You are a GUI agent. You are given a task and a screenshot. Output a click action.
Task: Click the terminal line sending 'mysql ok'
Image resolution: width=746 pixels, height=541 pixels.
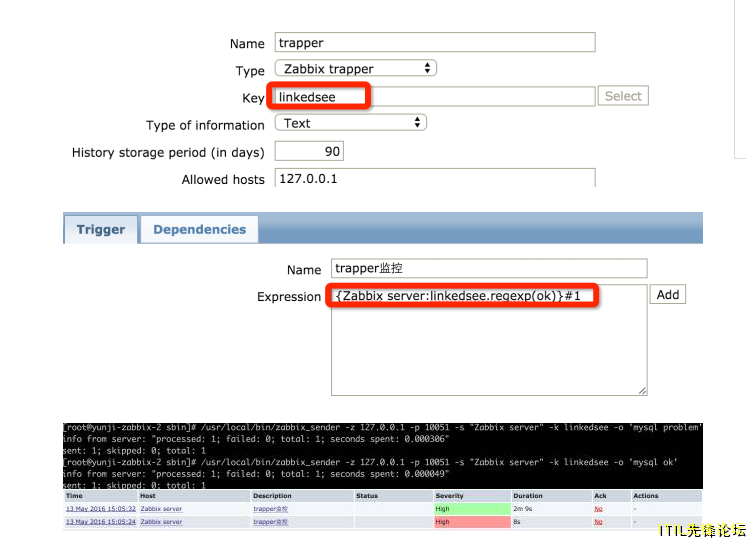[x=371, y=462]
